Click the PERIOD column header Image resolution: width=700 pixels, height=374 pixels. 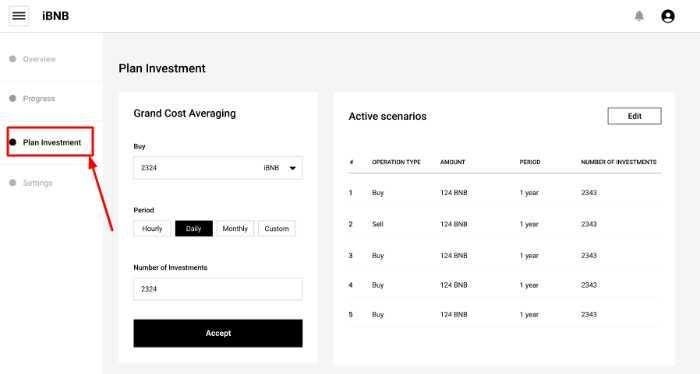[x=530, y=162]
